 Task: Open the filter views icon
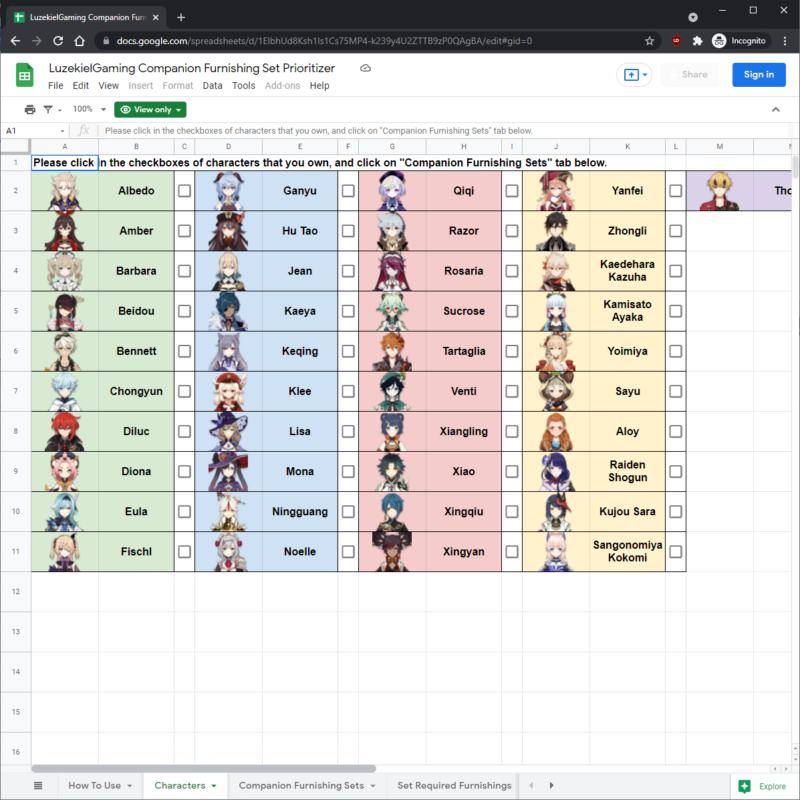[x=48, y=109]
